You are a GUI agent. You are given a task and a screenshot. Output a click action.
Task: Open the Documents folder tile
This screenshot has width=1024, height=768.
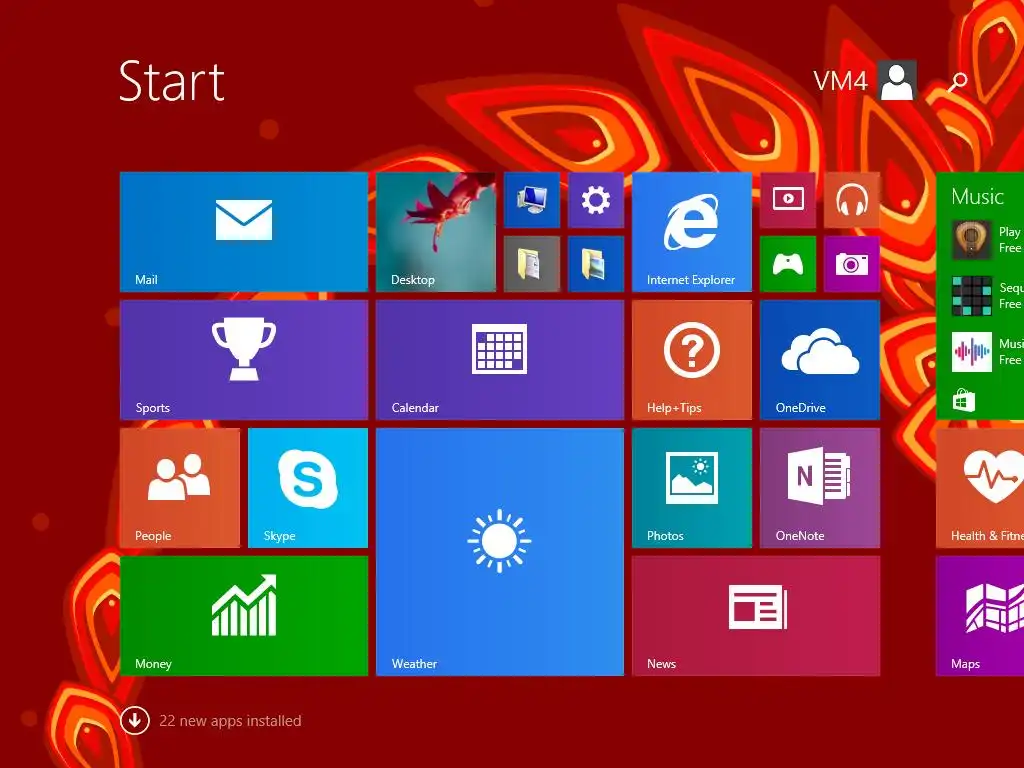tap(532, 264)
